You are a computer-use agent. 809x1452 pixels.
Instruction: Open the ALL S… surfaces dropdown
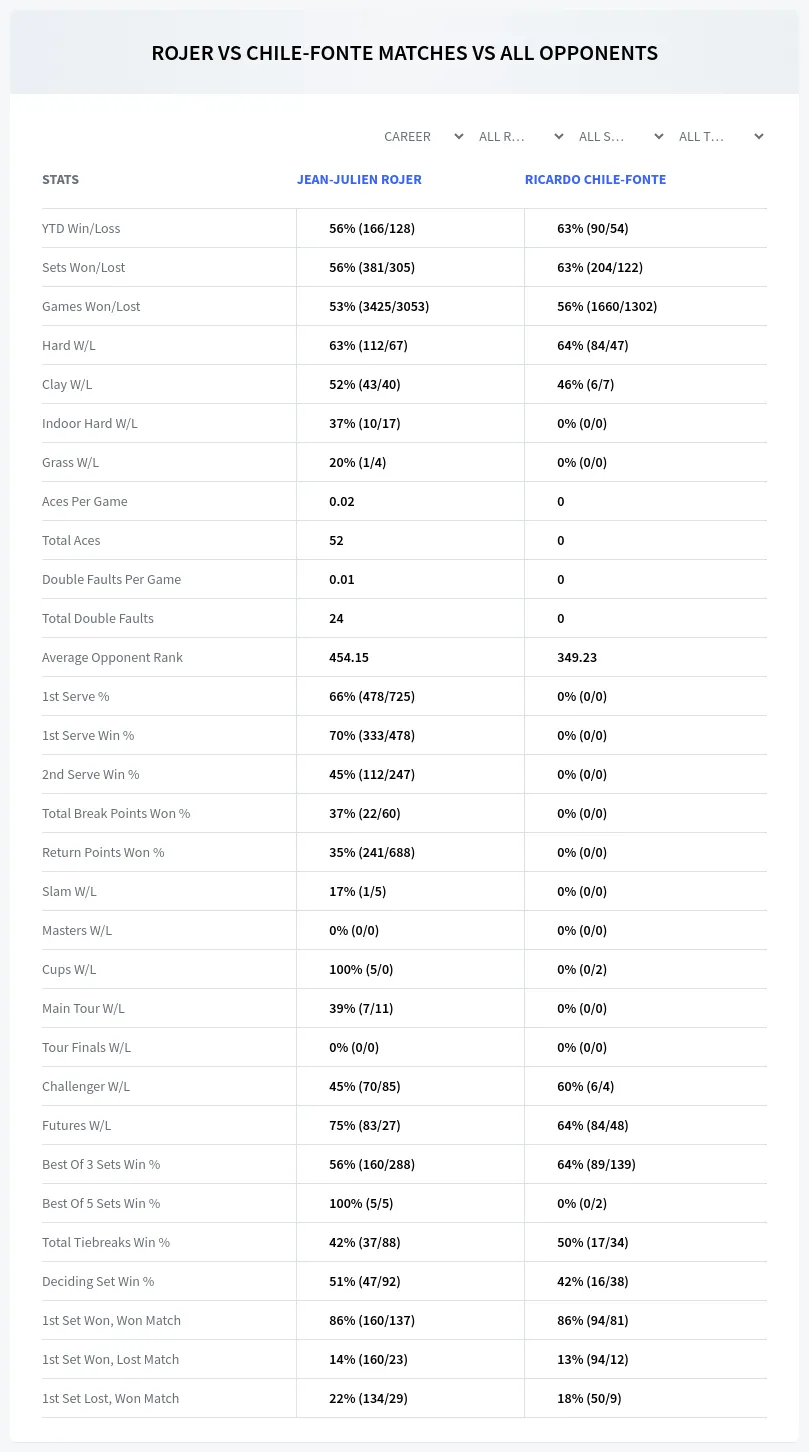(x=621, y=136)
